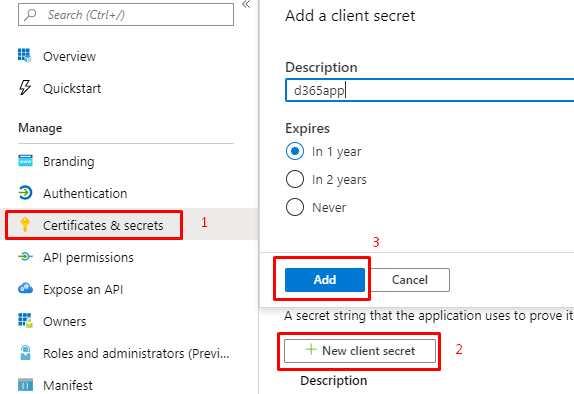Screen dimensions: 574x394
Task: Click the blue Add button
Action: click(x=325, y=280)
